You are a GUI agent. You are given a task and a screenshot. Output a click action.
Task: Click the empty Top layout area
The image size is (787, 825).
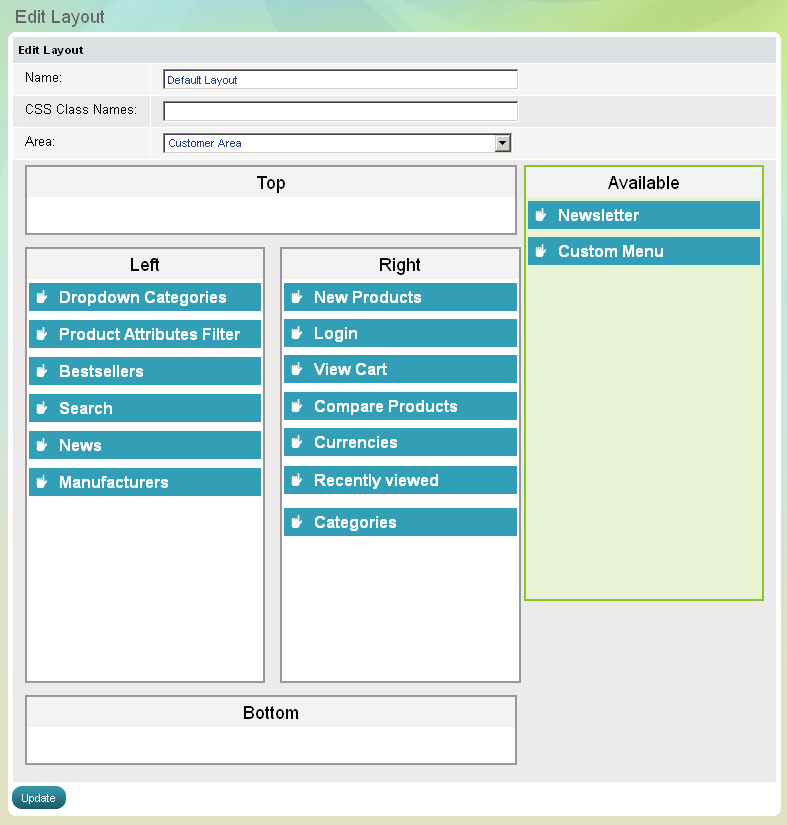270,214
